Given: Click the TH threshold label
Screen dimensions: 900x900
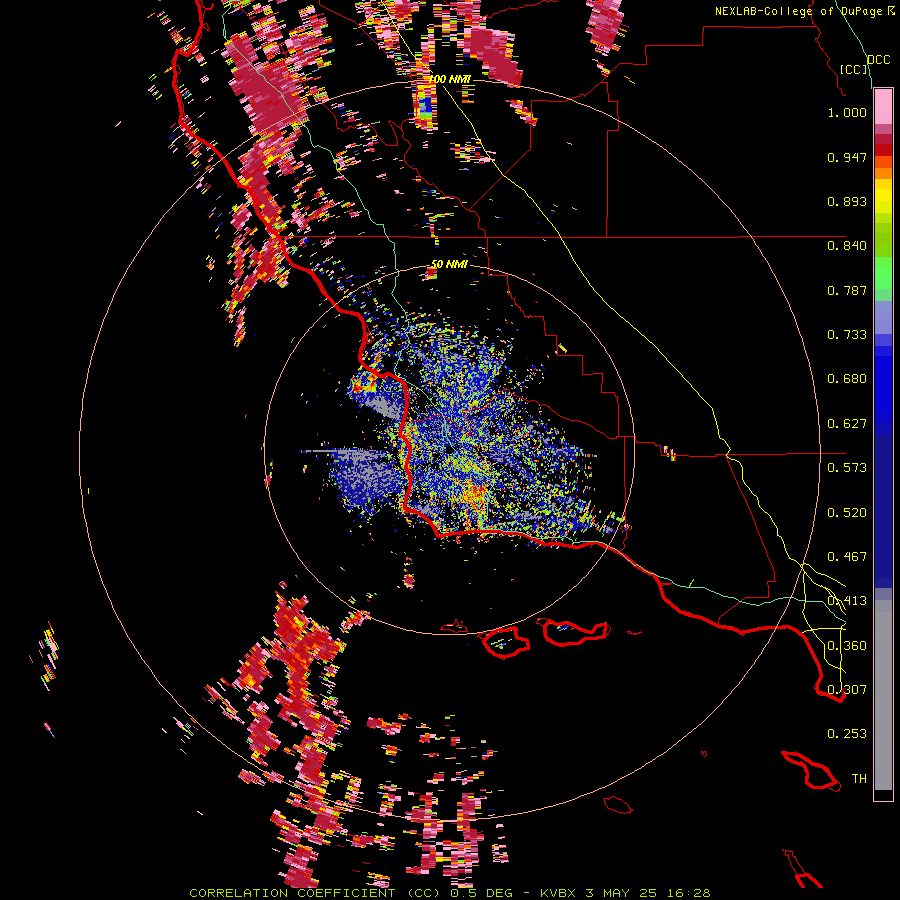Looking at the screenshot, I should coord(859,779).
